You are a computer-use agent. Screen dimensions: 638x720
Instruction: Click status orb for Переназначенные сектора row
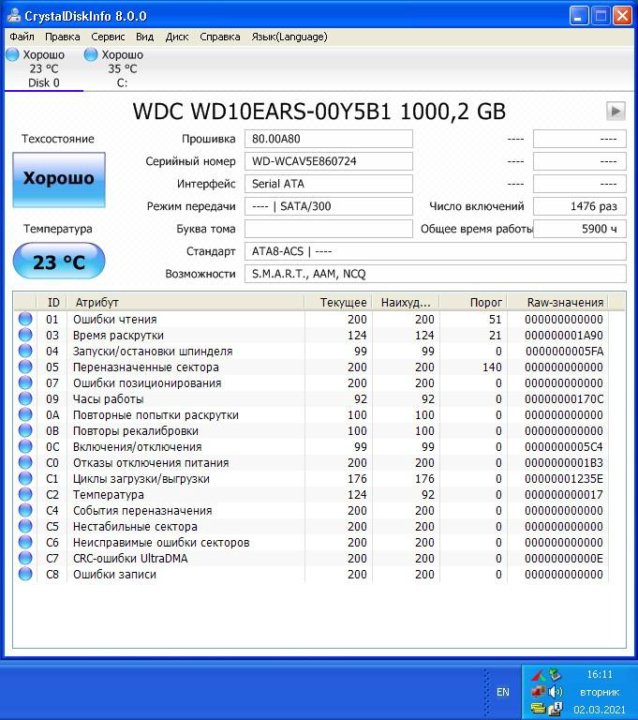(25, 367)
